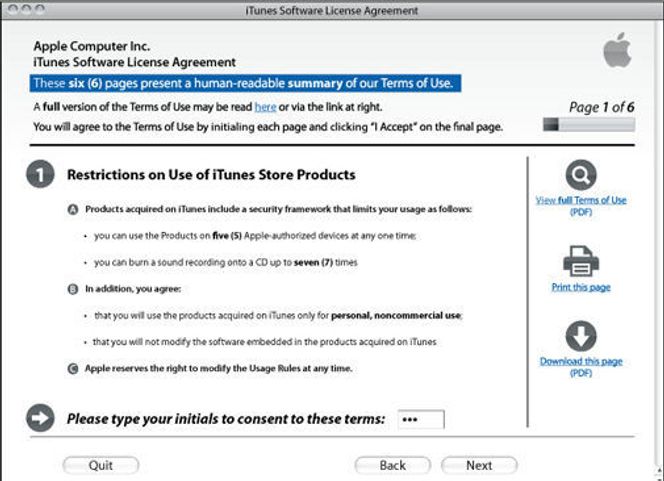Click the circled A bullet icon
Image resolution: width=664 pixels, height=481 pixels.
click(73, 209)
